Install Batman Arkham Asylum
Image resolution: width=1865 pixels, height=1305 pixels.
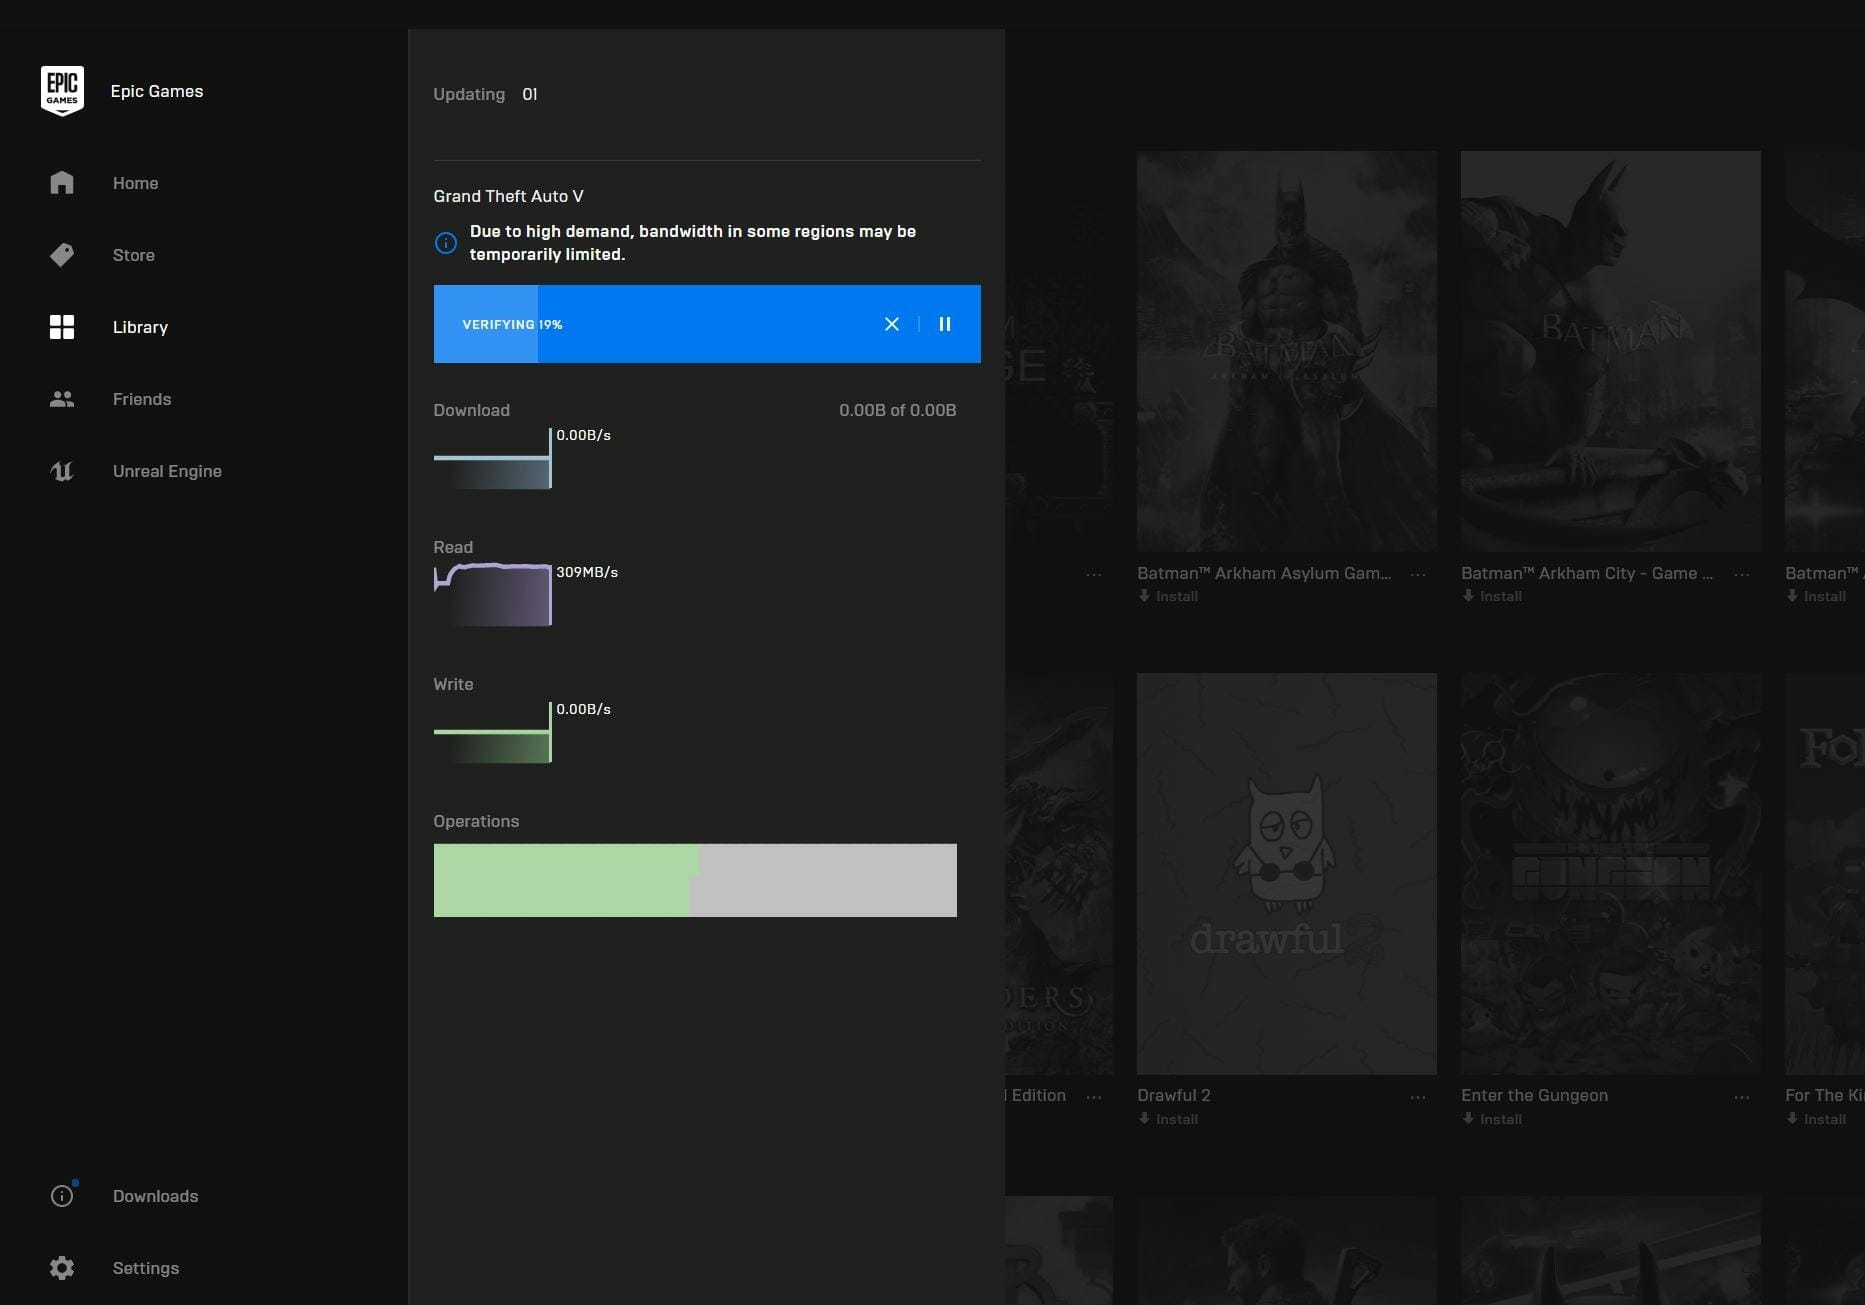click(1168, 596)
